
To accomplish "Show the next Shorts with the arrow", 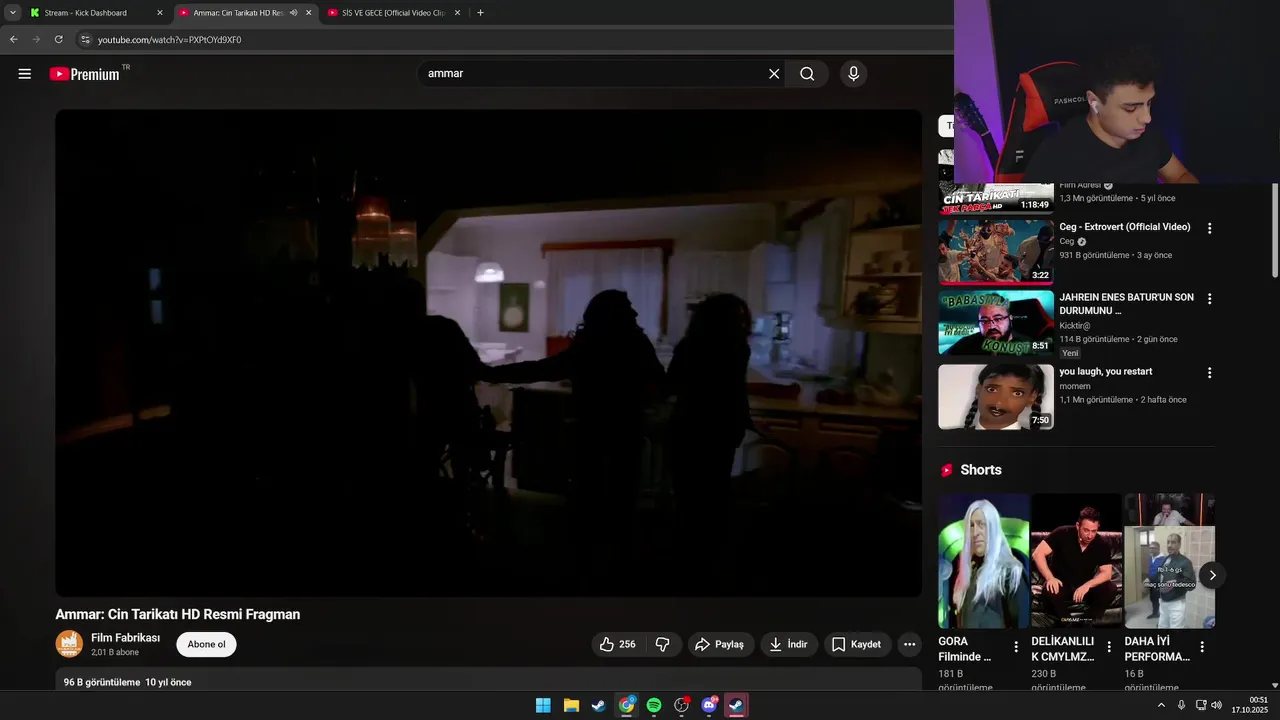I will [x=1212, y=575].
